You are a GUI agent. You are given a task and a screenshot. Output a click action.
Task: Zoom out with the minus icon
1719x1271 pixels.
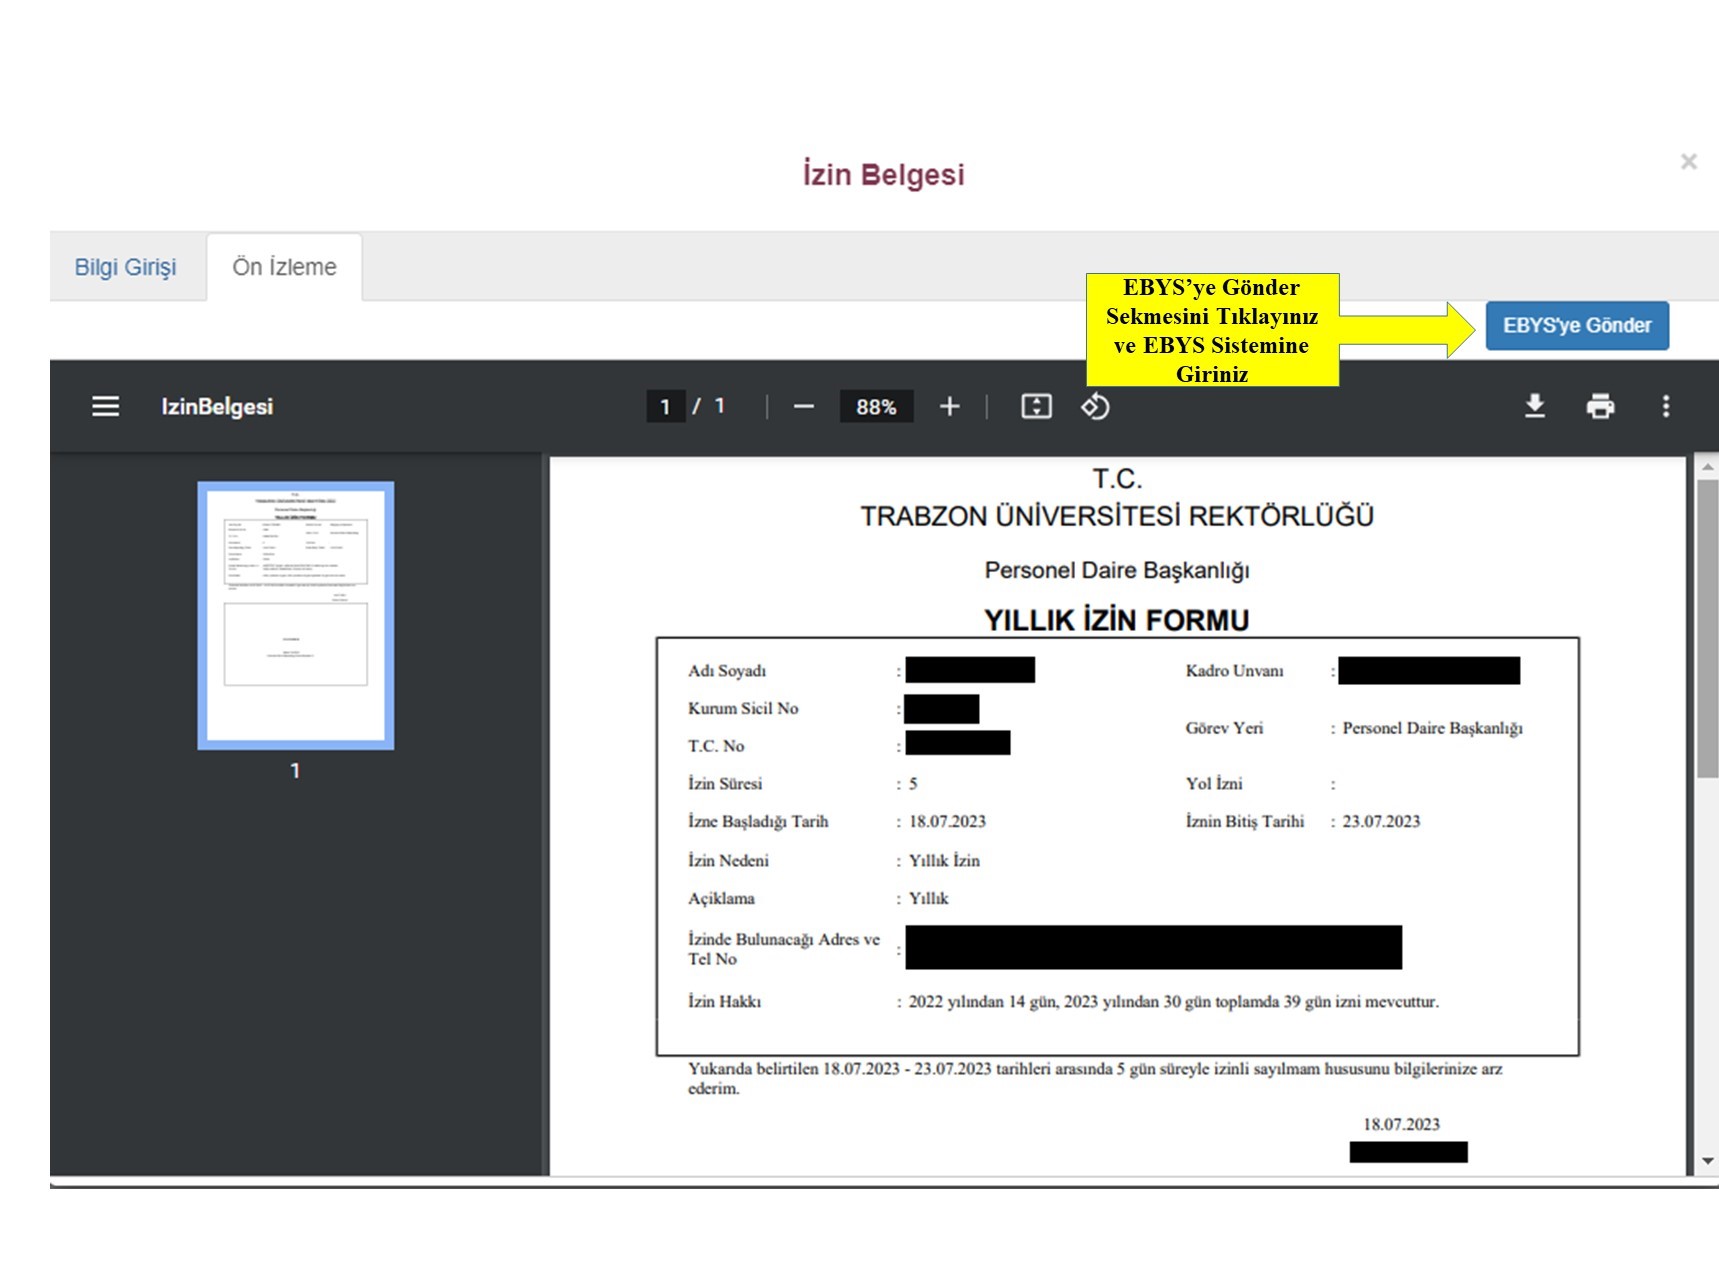coord(804,407)
